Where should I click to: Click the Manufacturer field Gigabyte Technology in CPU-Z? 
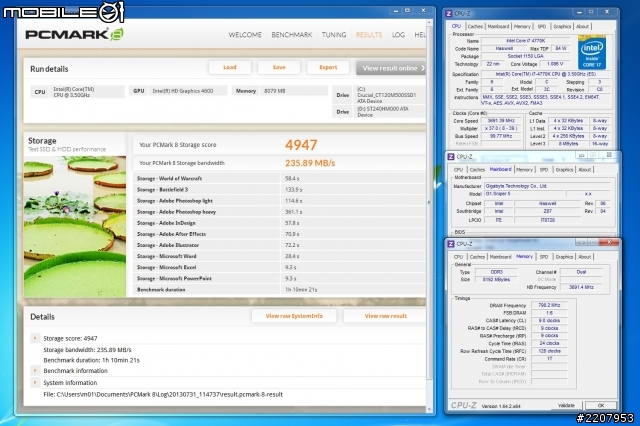point(547,186)
